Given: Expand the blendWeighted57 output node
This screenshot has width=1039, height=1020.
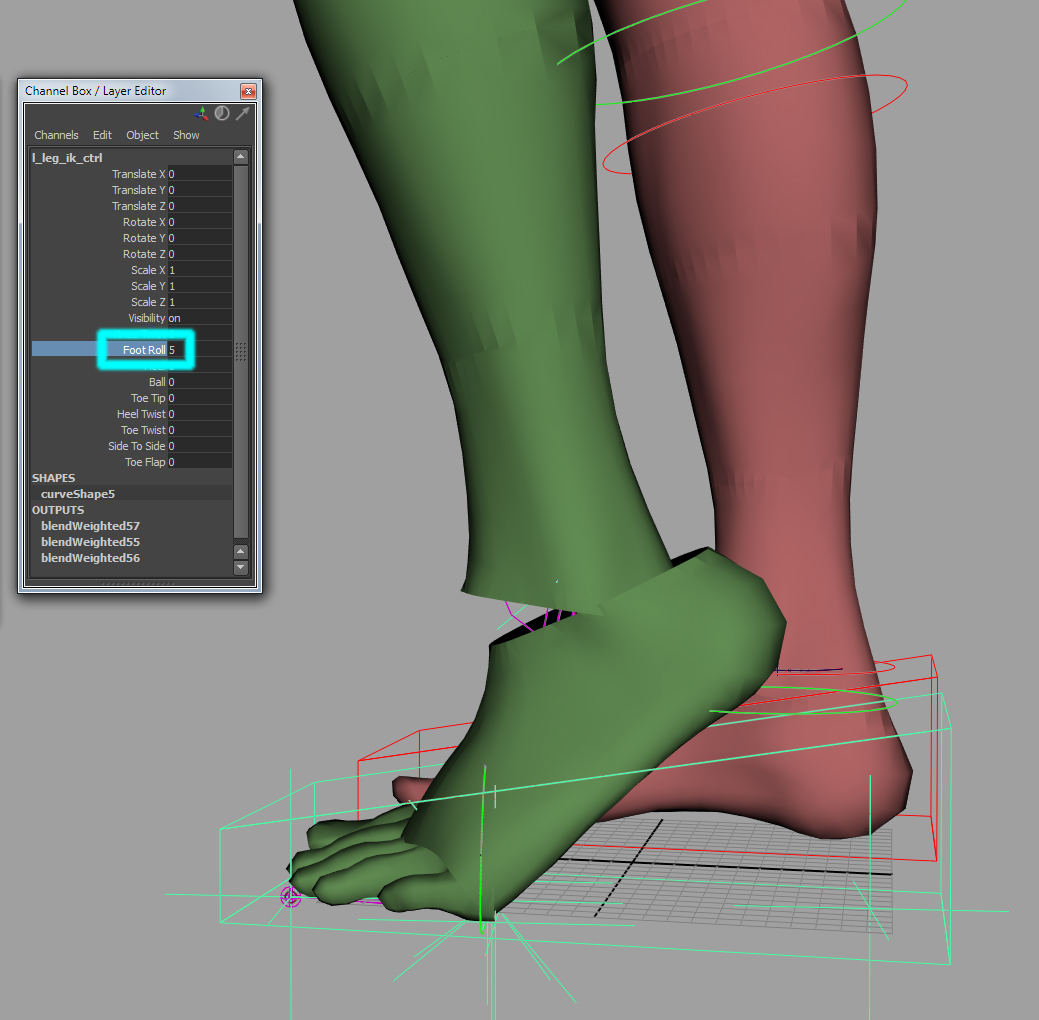Looking at the screenshot, I should [x=90, y=526].
